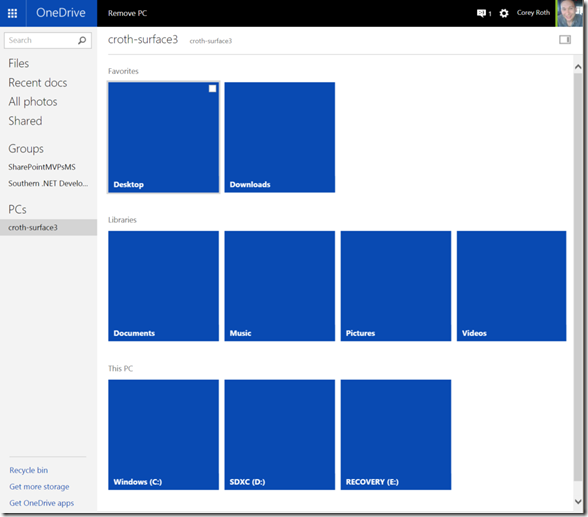This screenshot has width=588, height=517.
Task: Open the Downloads folder tile
Action: click(280, 137)
